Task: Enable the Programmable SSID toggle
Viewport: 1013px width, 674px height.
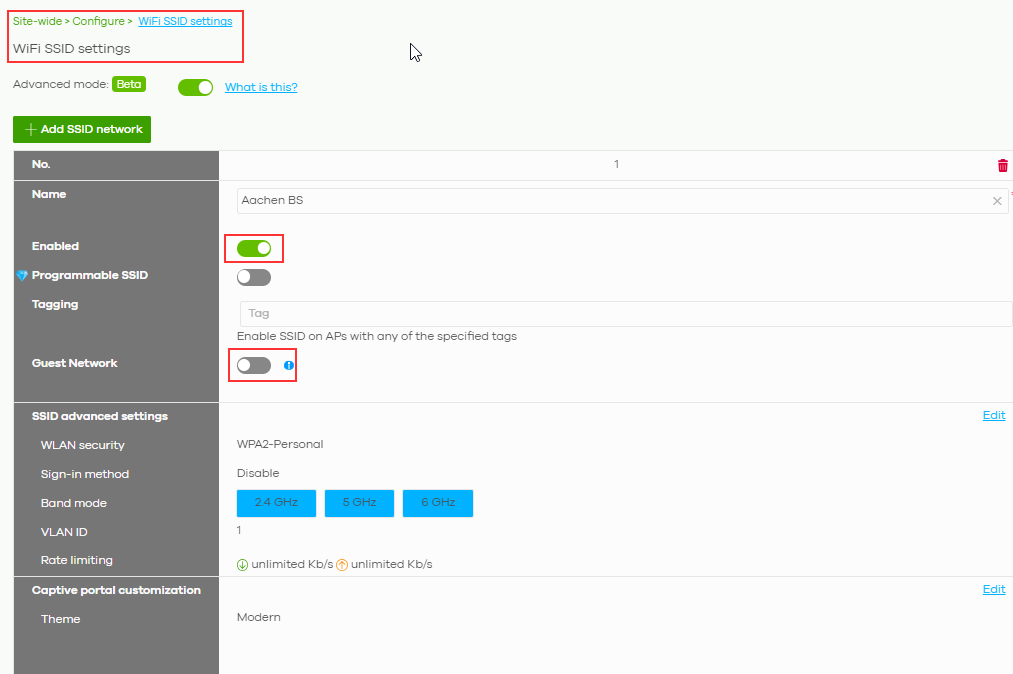Action: click(x=254, y=277)
